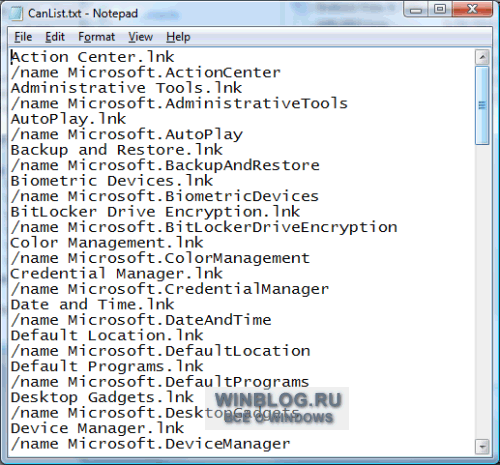Click 'Date and Time.lnk' line

coord(92,305)
